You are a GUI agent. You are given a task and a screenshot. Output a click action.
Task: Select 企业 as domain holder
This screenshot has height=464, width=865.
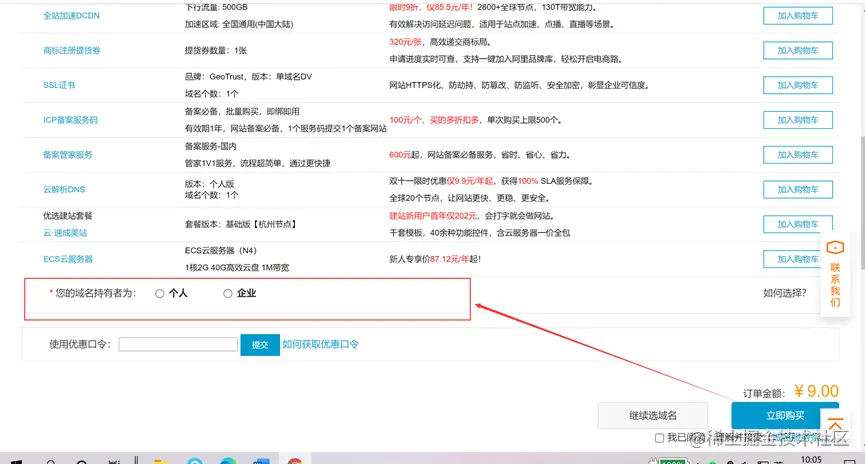(227, 294)
